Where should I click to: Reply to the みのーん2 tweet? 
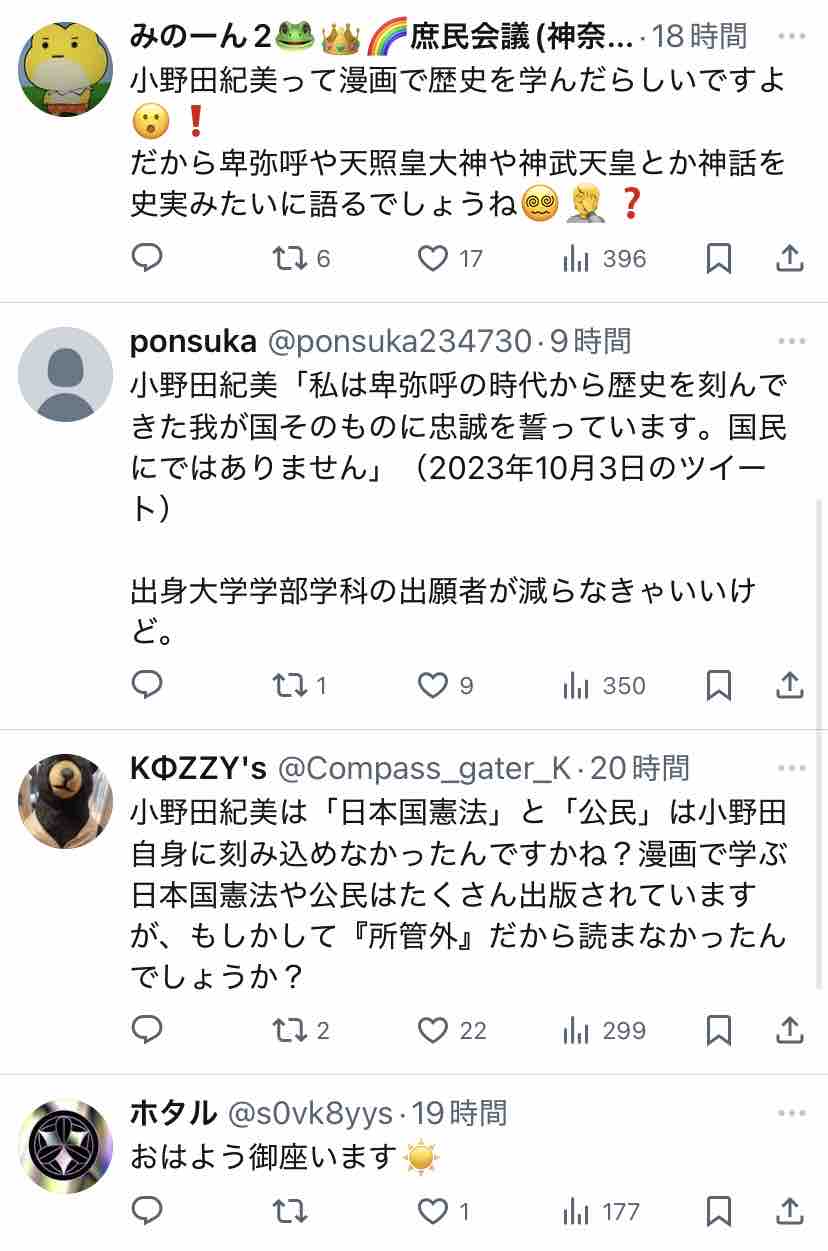pyautogui.click(x=147, y=259)
